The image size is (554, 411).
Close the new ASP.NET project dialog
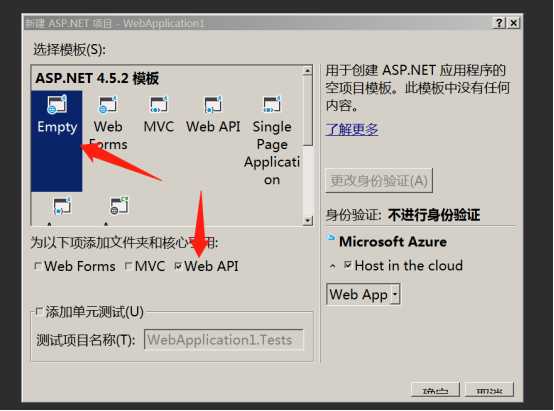pos(514,23)
